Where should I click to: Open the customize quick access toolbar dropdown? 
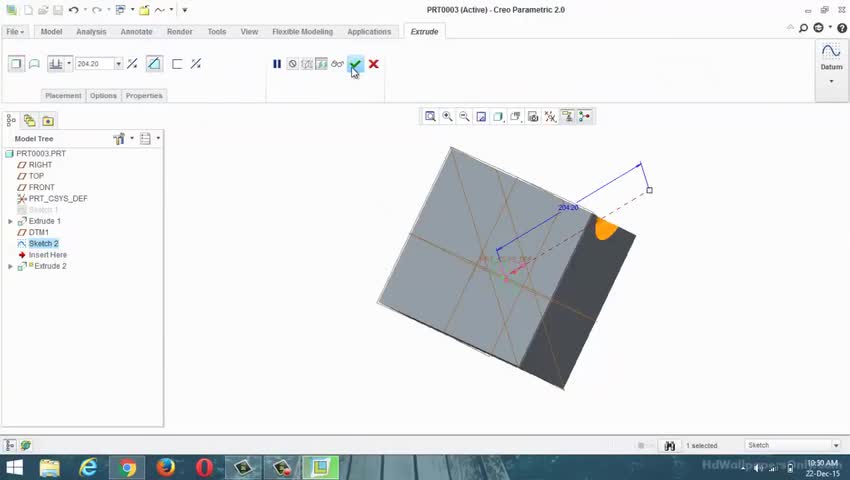pyautogui.click(x=184, y=10)
